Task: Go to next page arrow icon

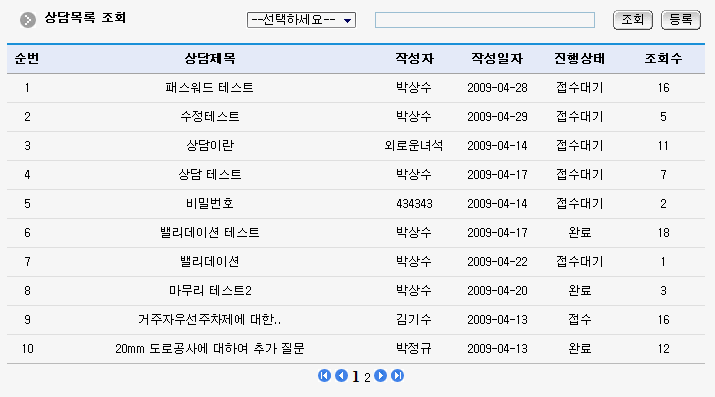Action: (380, 376)
